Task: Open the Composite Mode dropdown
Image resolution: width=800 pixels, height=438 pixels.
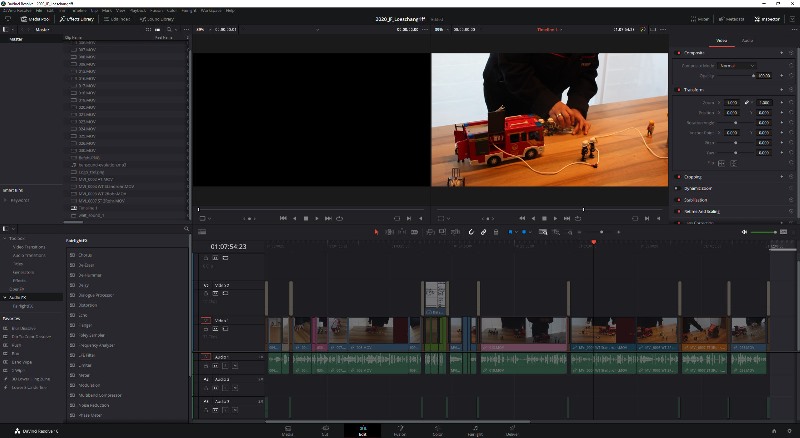Action: pyautogui.click(x=736, y=65)
